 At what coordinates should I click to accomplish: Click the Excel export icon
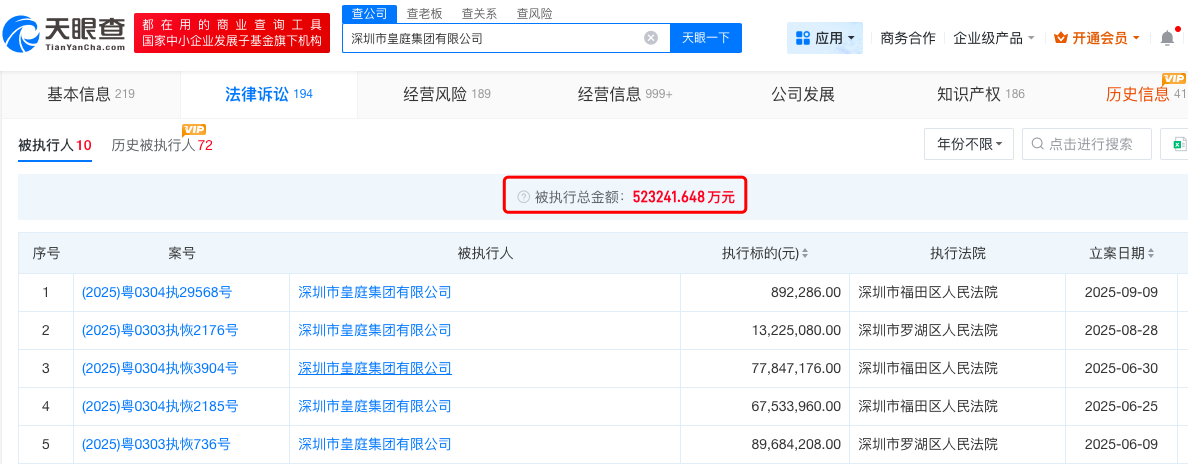pyautogui.click(x=1177, y=144)
